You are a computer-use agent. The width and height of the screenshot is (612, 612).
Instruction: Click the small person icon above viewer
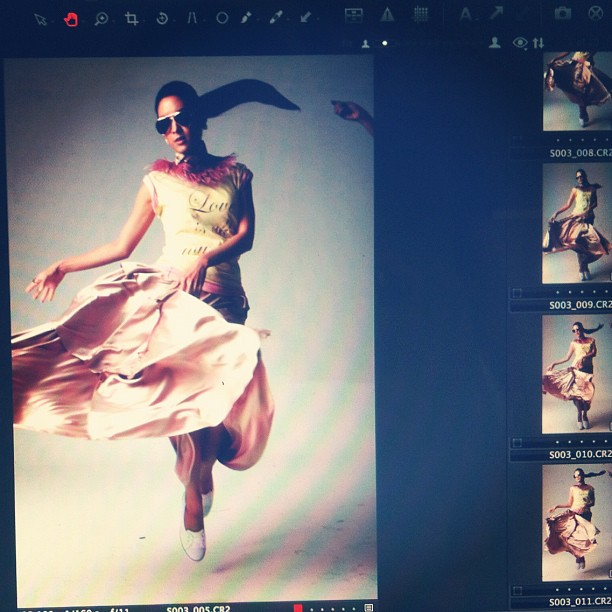click(365, 44)
